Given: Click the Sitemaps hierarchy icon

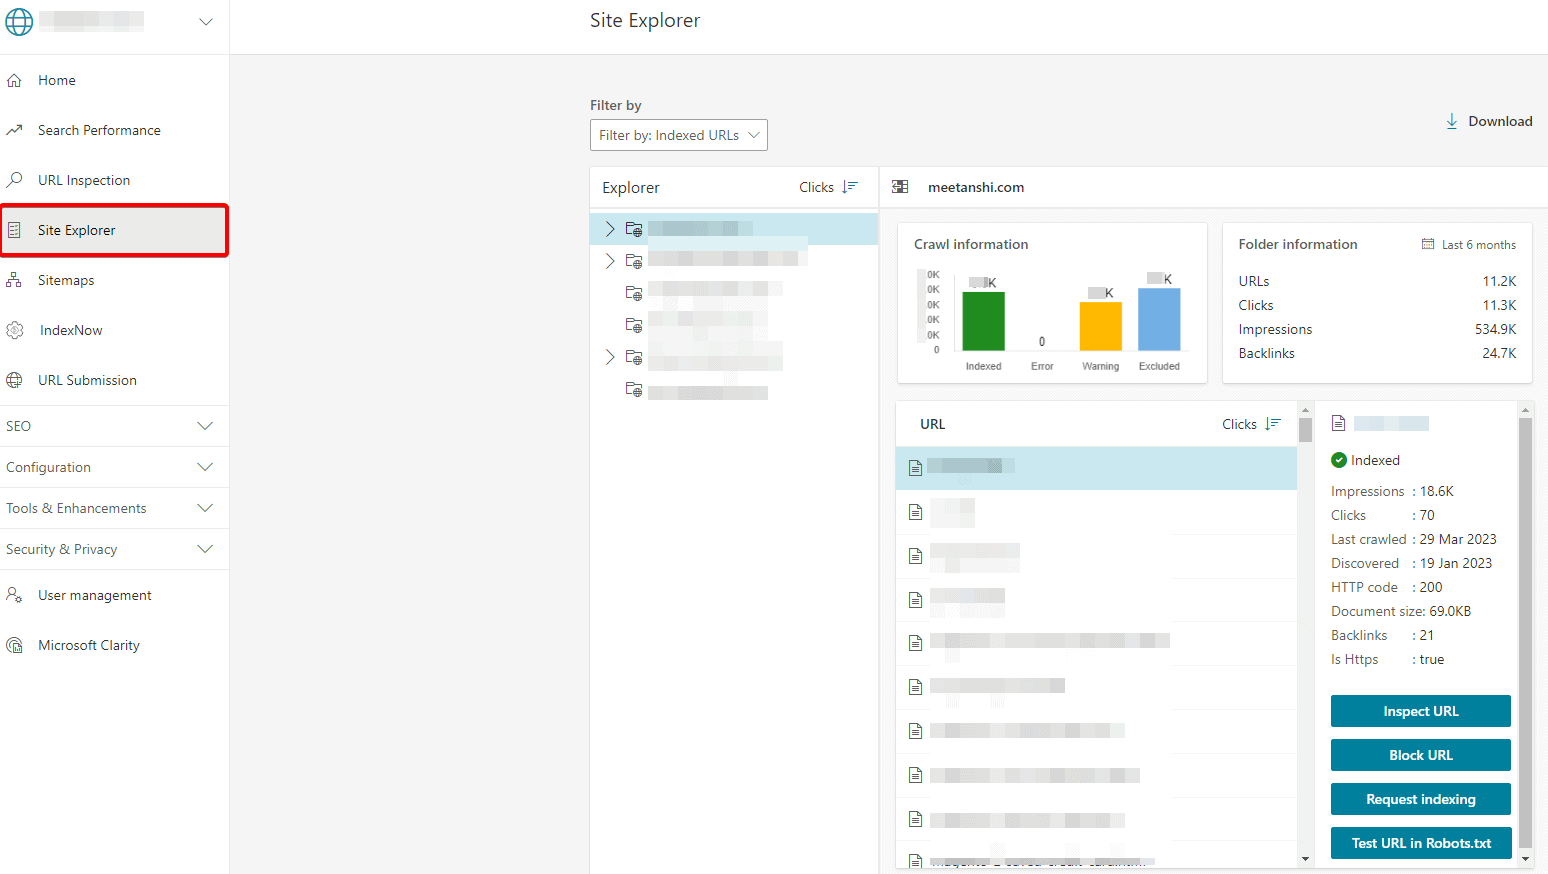Looking at the screenshot, I should (14, 280).
